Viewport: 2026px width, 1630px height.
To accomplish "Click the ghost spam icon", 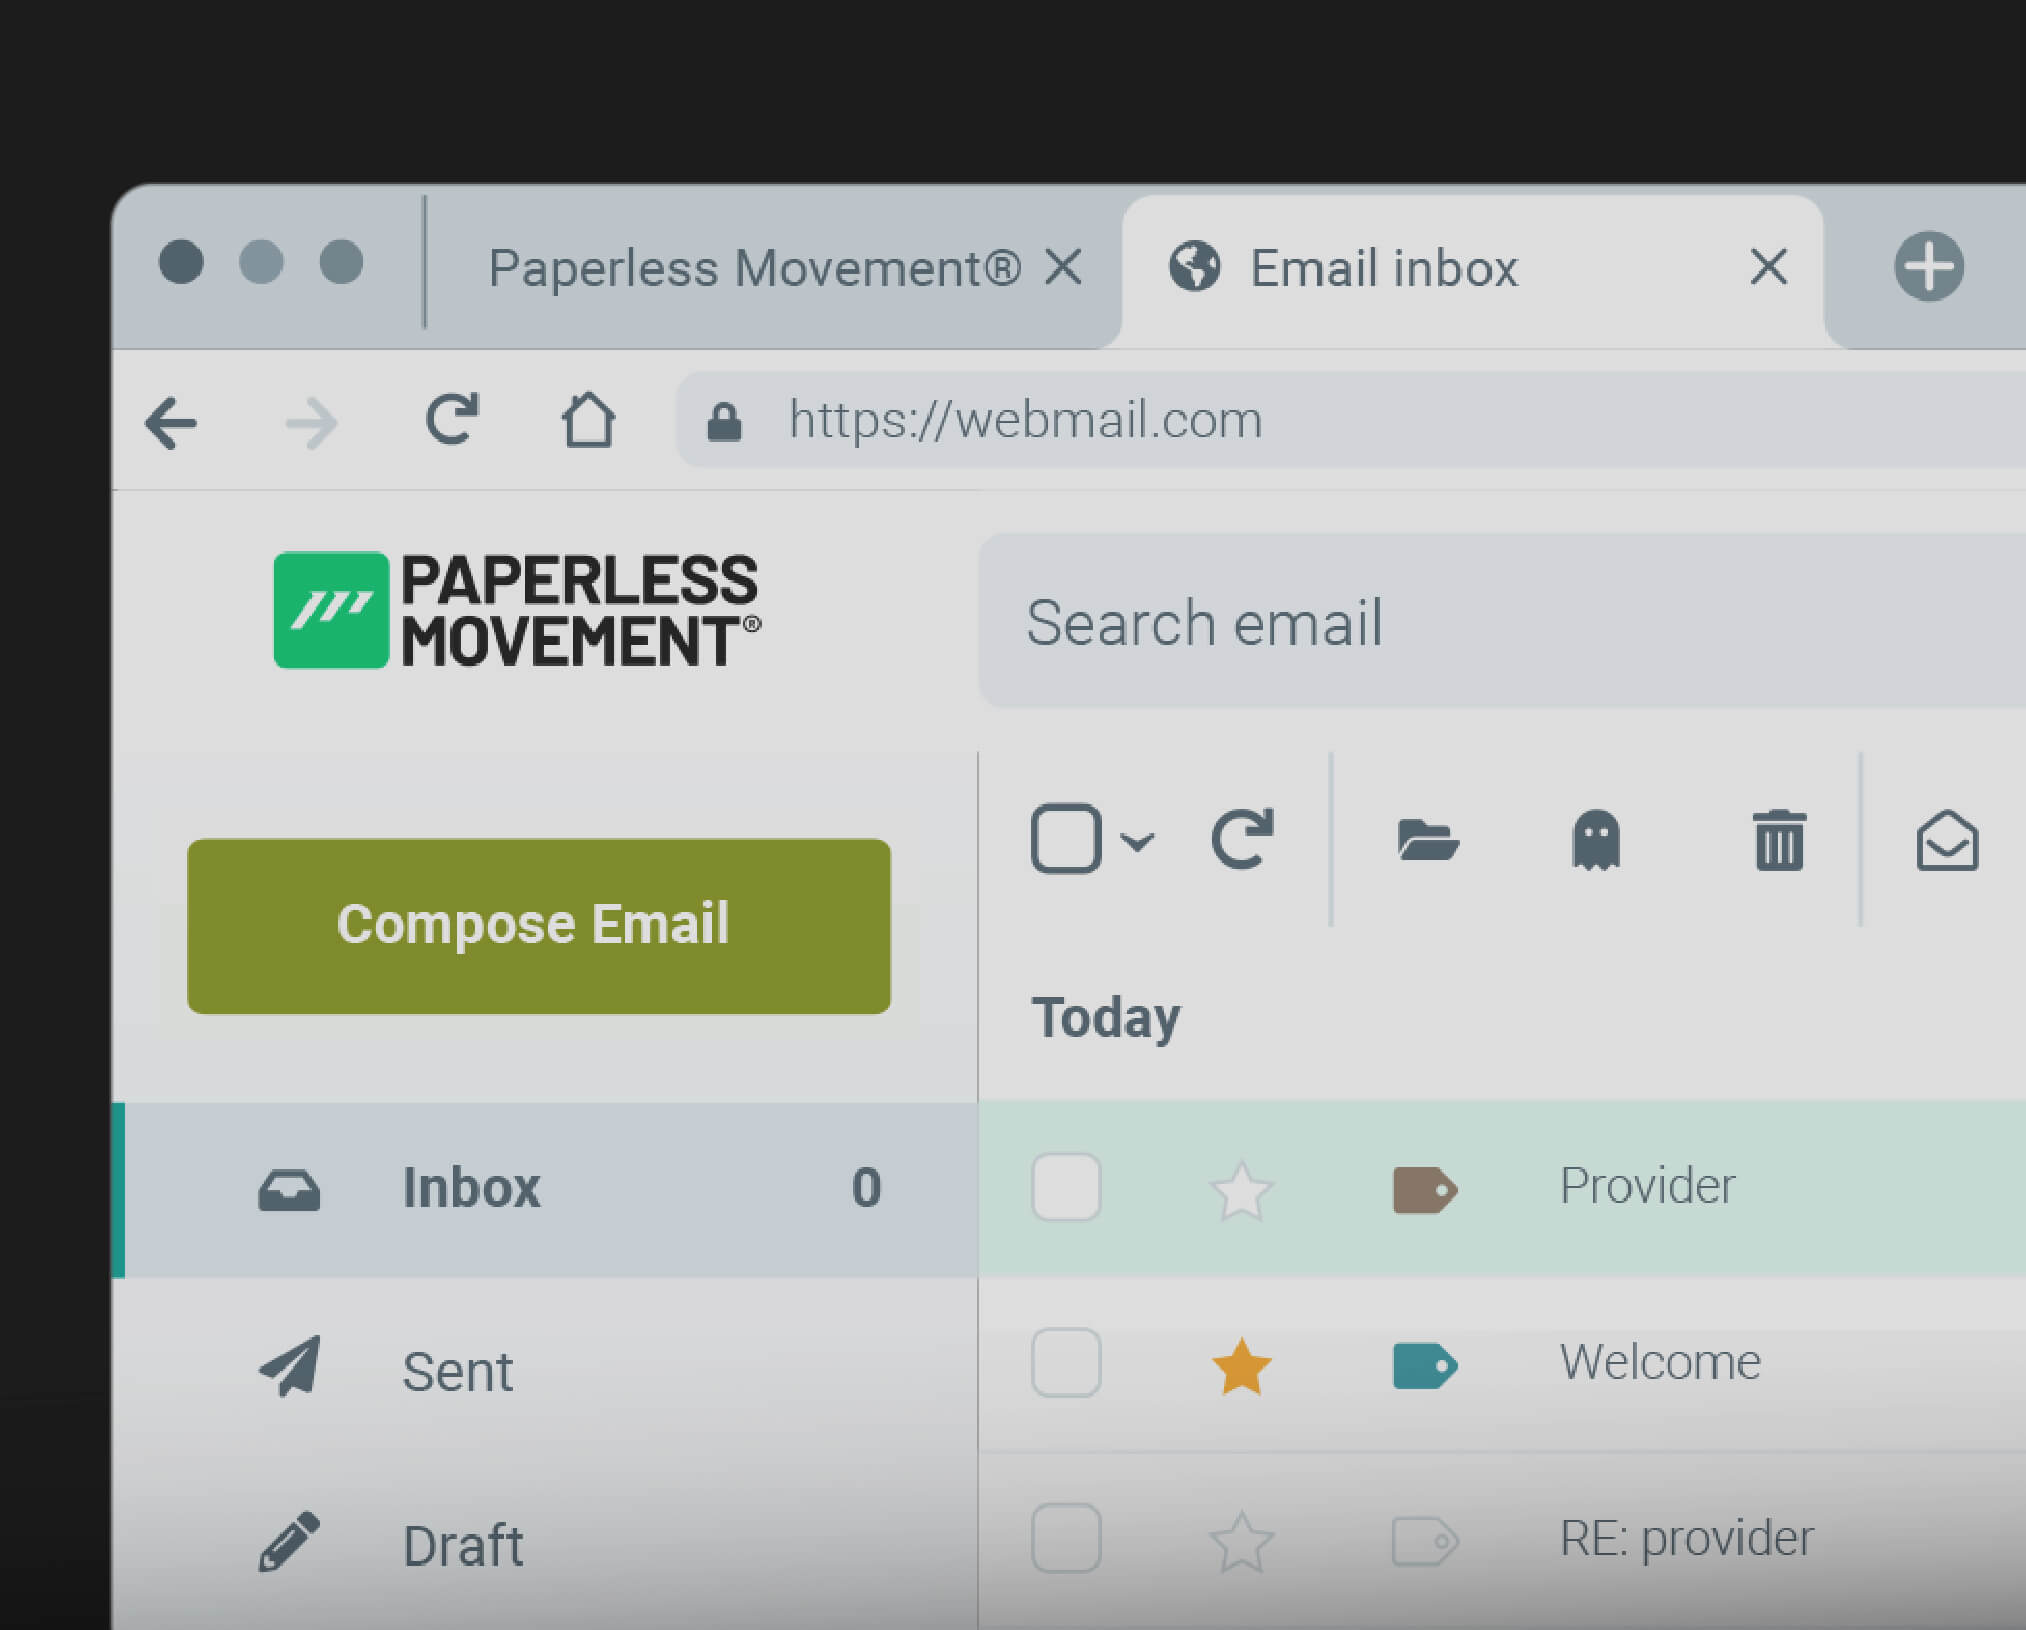I will (x=1596, y=840).
